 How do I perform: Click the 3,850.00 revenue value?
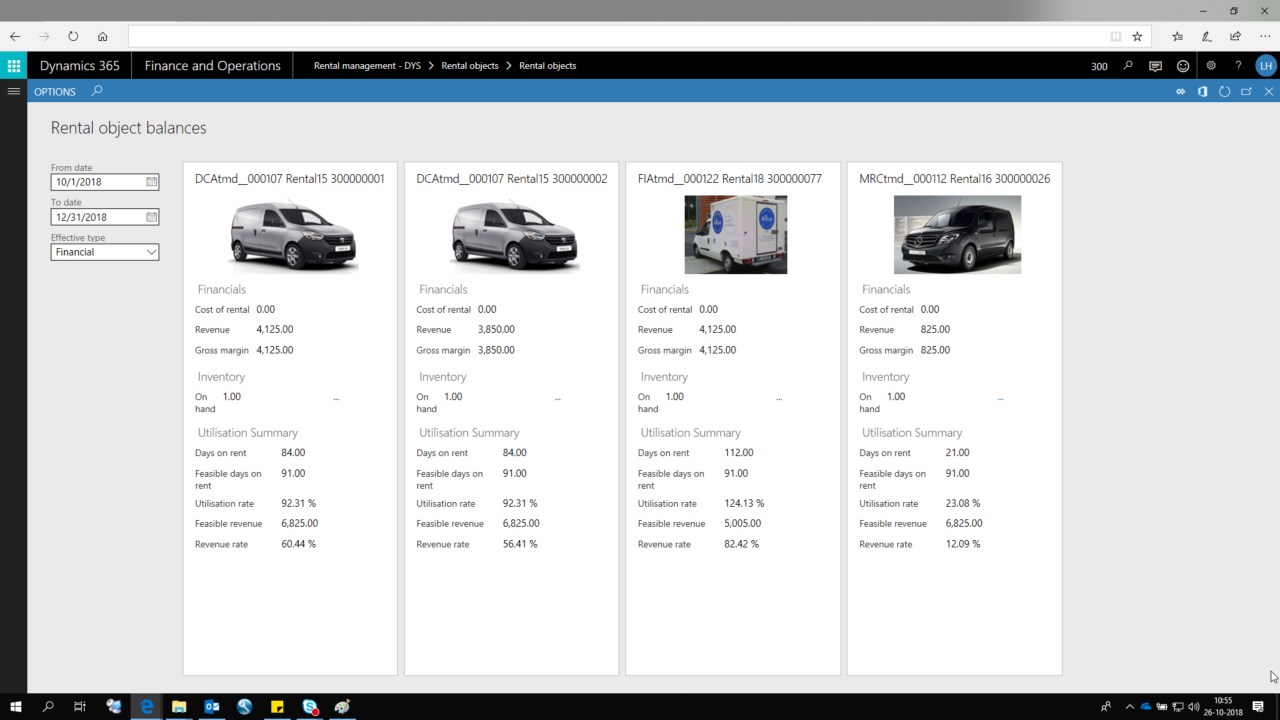tap(496, 329)
